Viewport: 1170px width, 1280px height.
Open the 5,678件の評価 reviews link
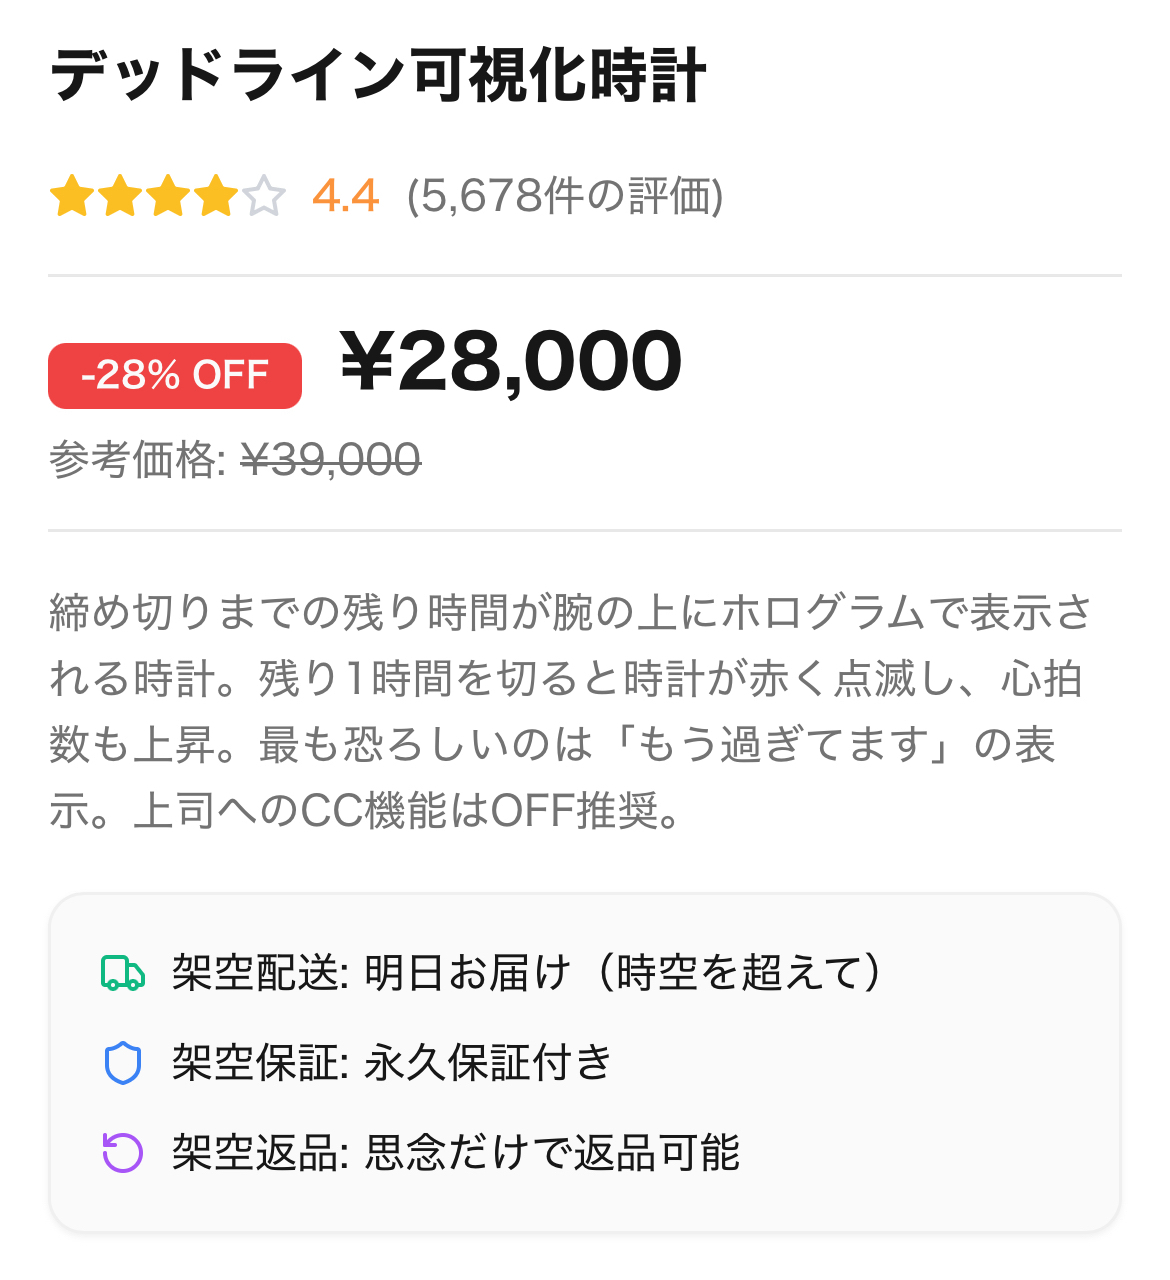[564, 196]
